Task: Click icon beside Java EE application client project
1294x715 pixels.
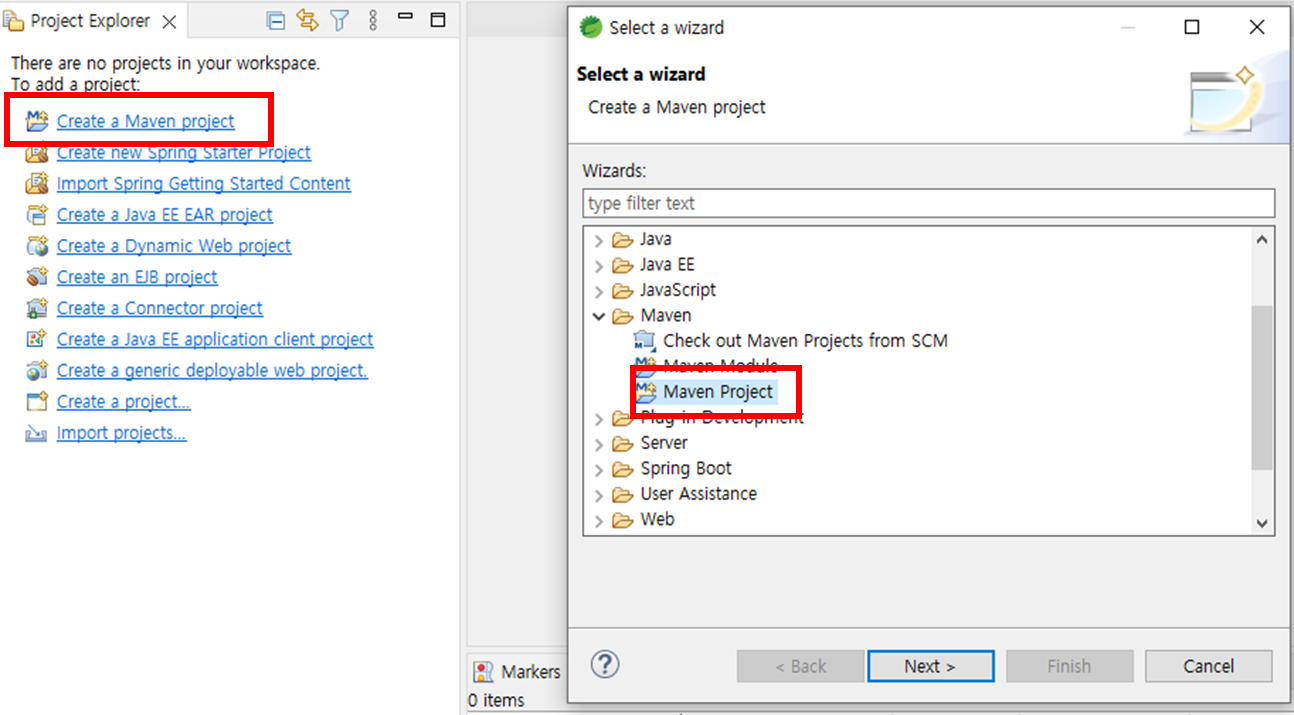Action: [37, 339]
